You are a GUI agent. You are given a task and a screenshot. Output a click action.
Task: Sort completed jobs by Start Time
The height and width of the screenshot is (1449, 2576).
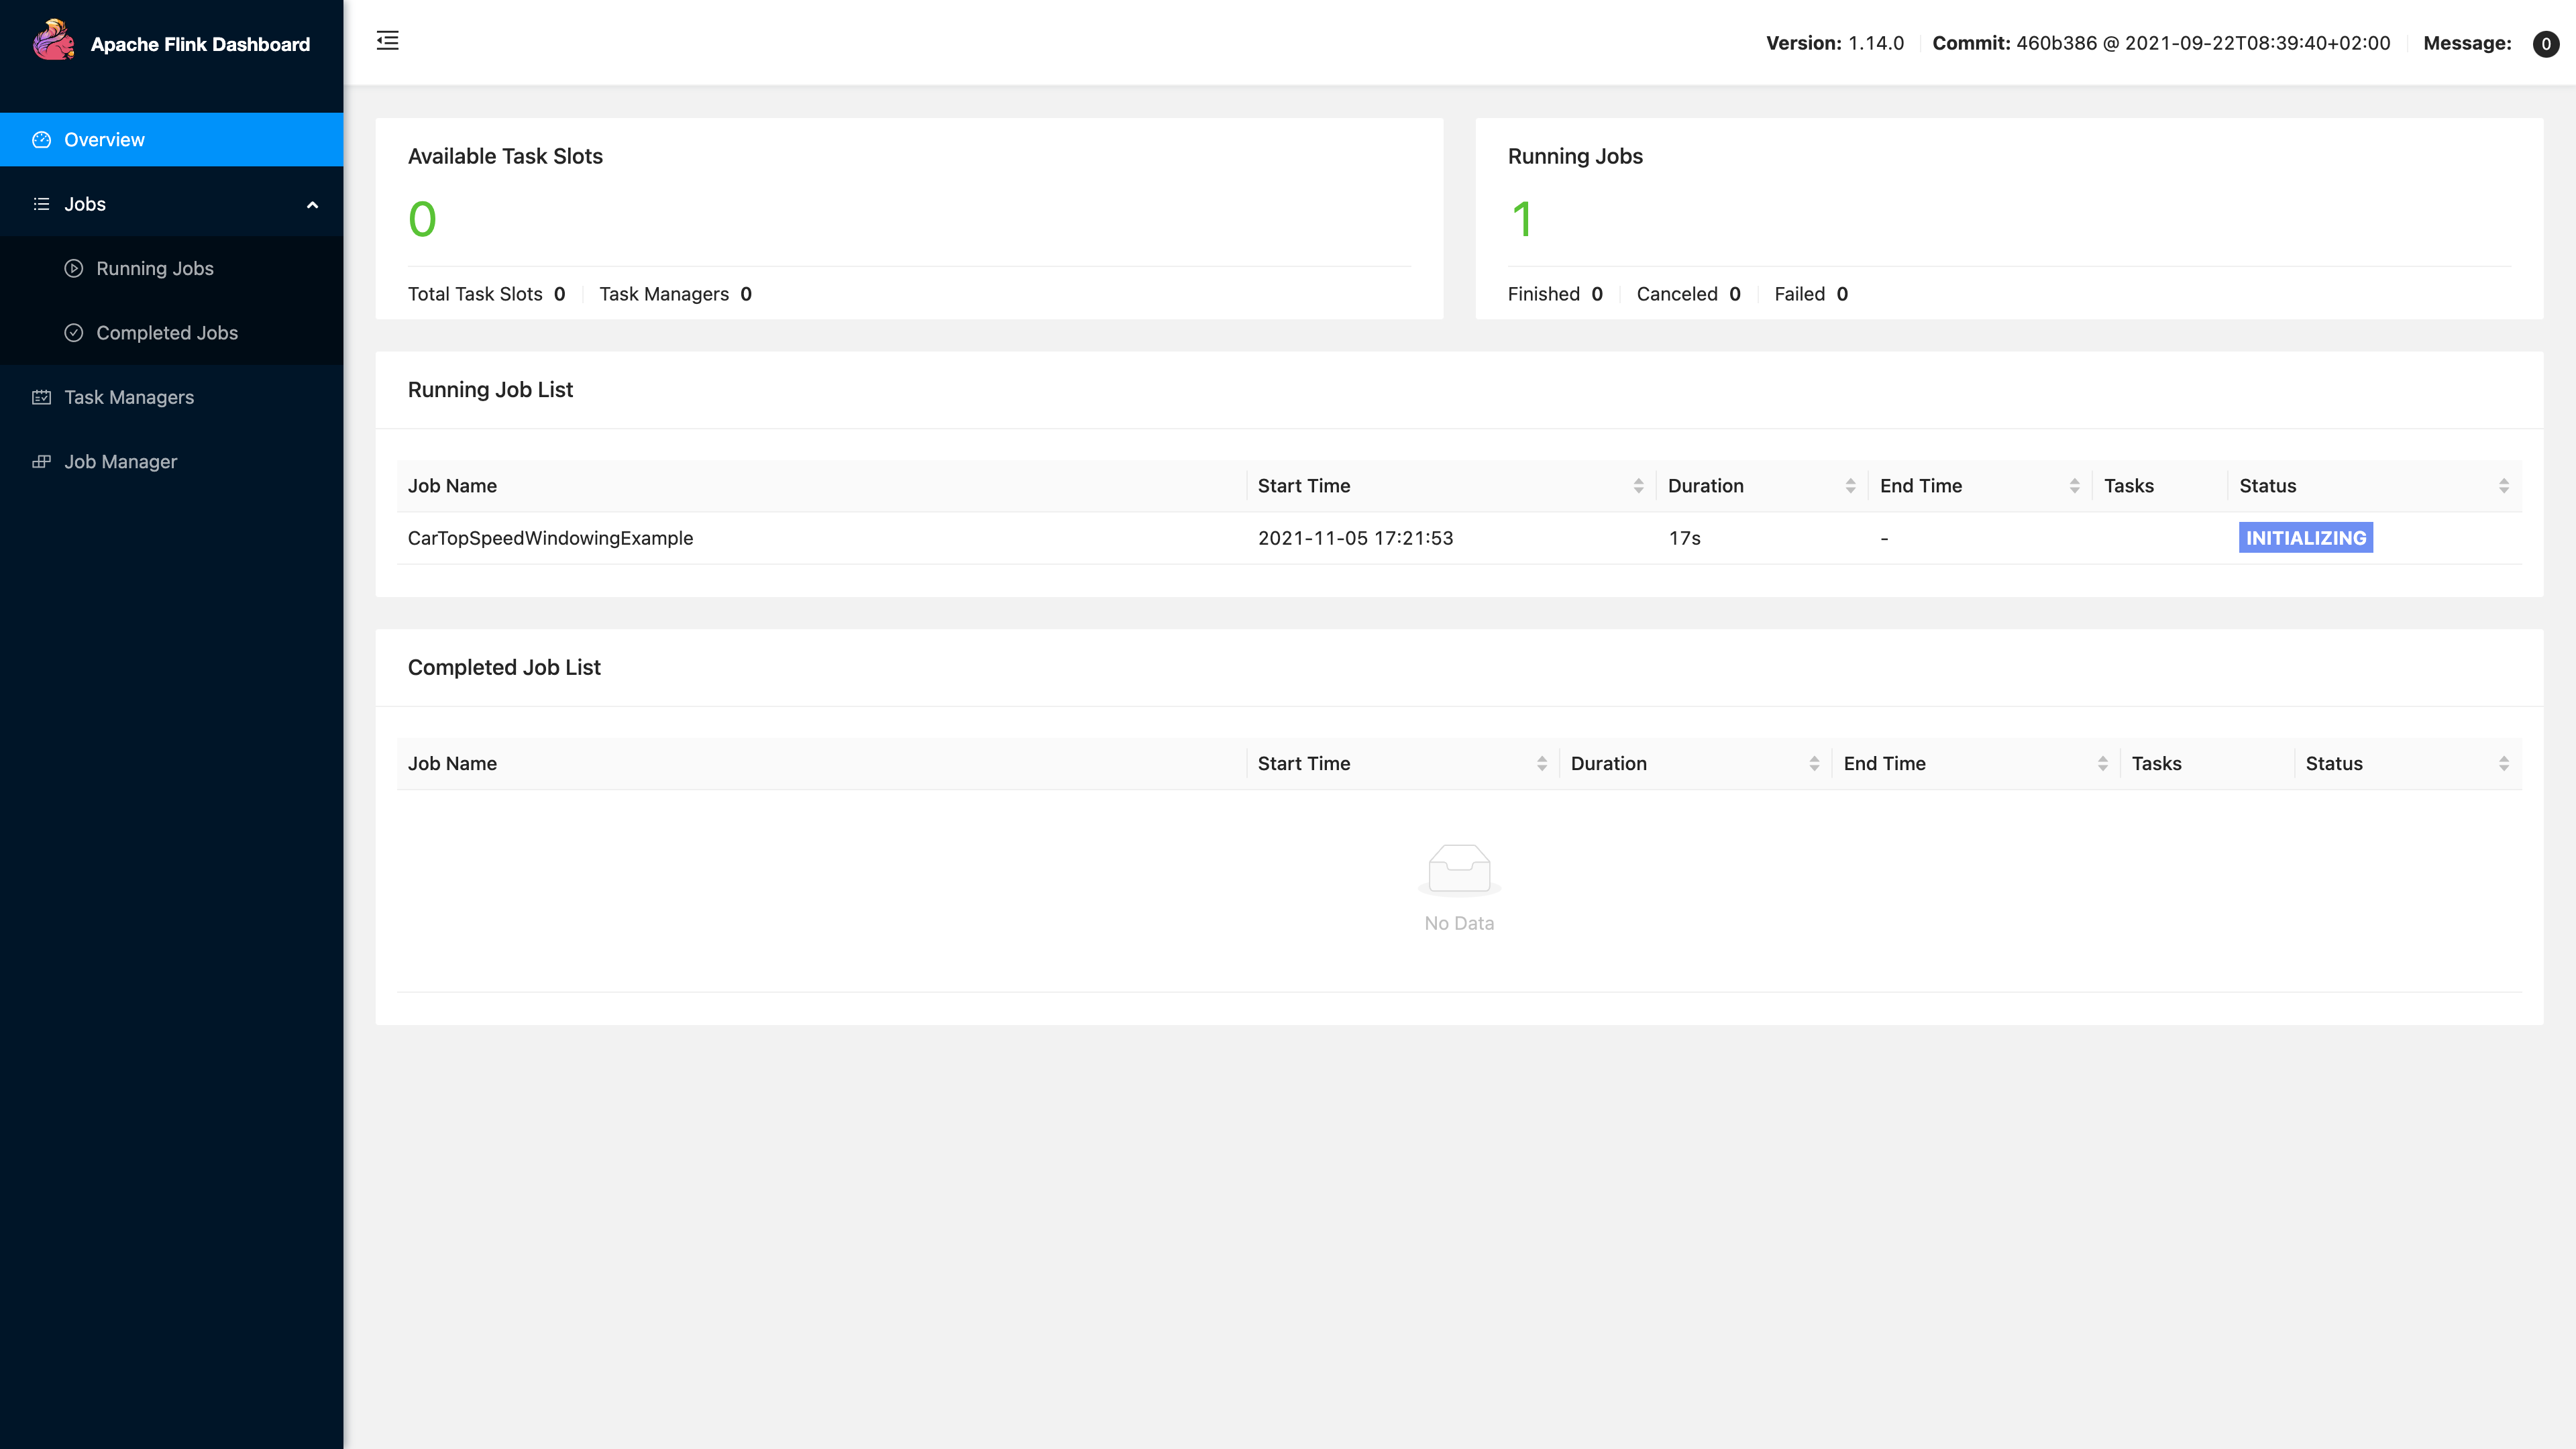coord(1541,764)
